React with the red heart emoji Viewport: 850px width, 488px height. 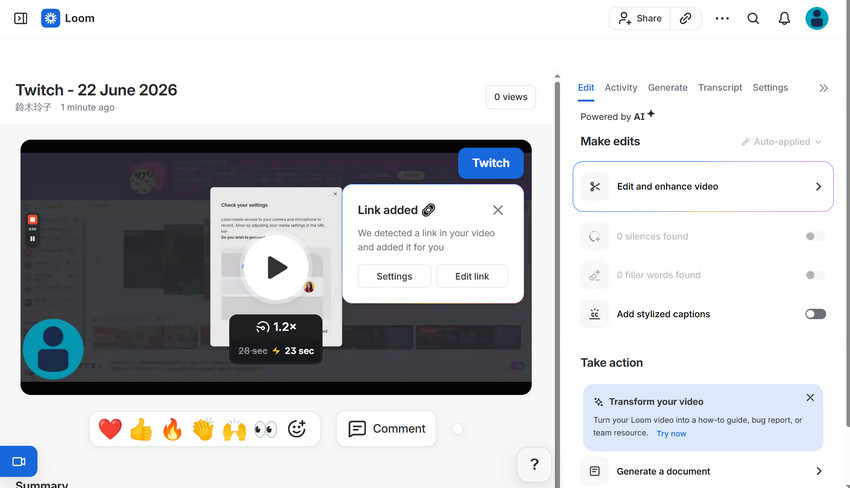click(x=110, y=429)
